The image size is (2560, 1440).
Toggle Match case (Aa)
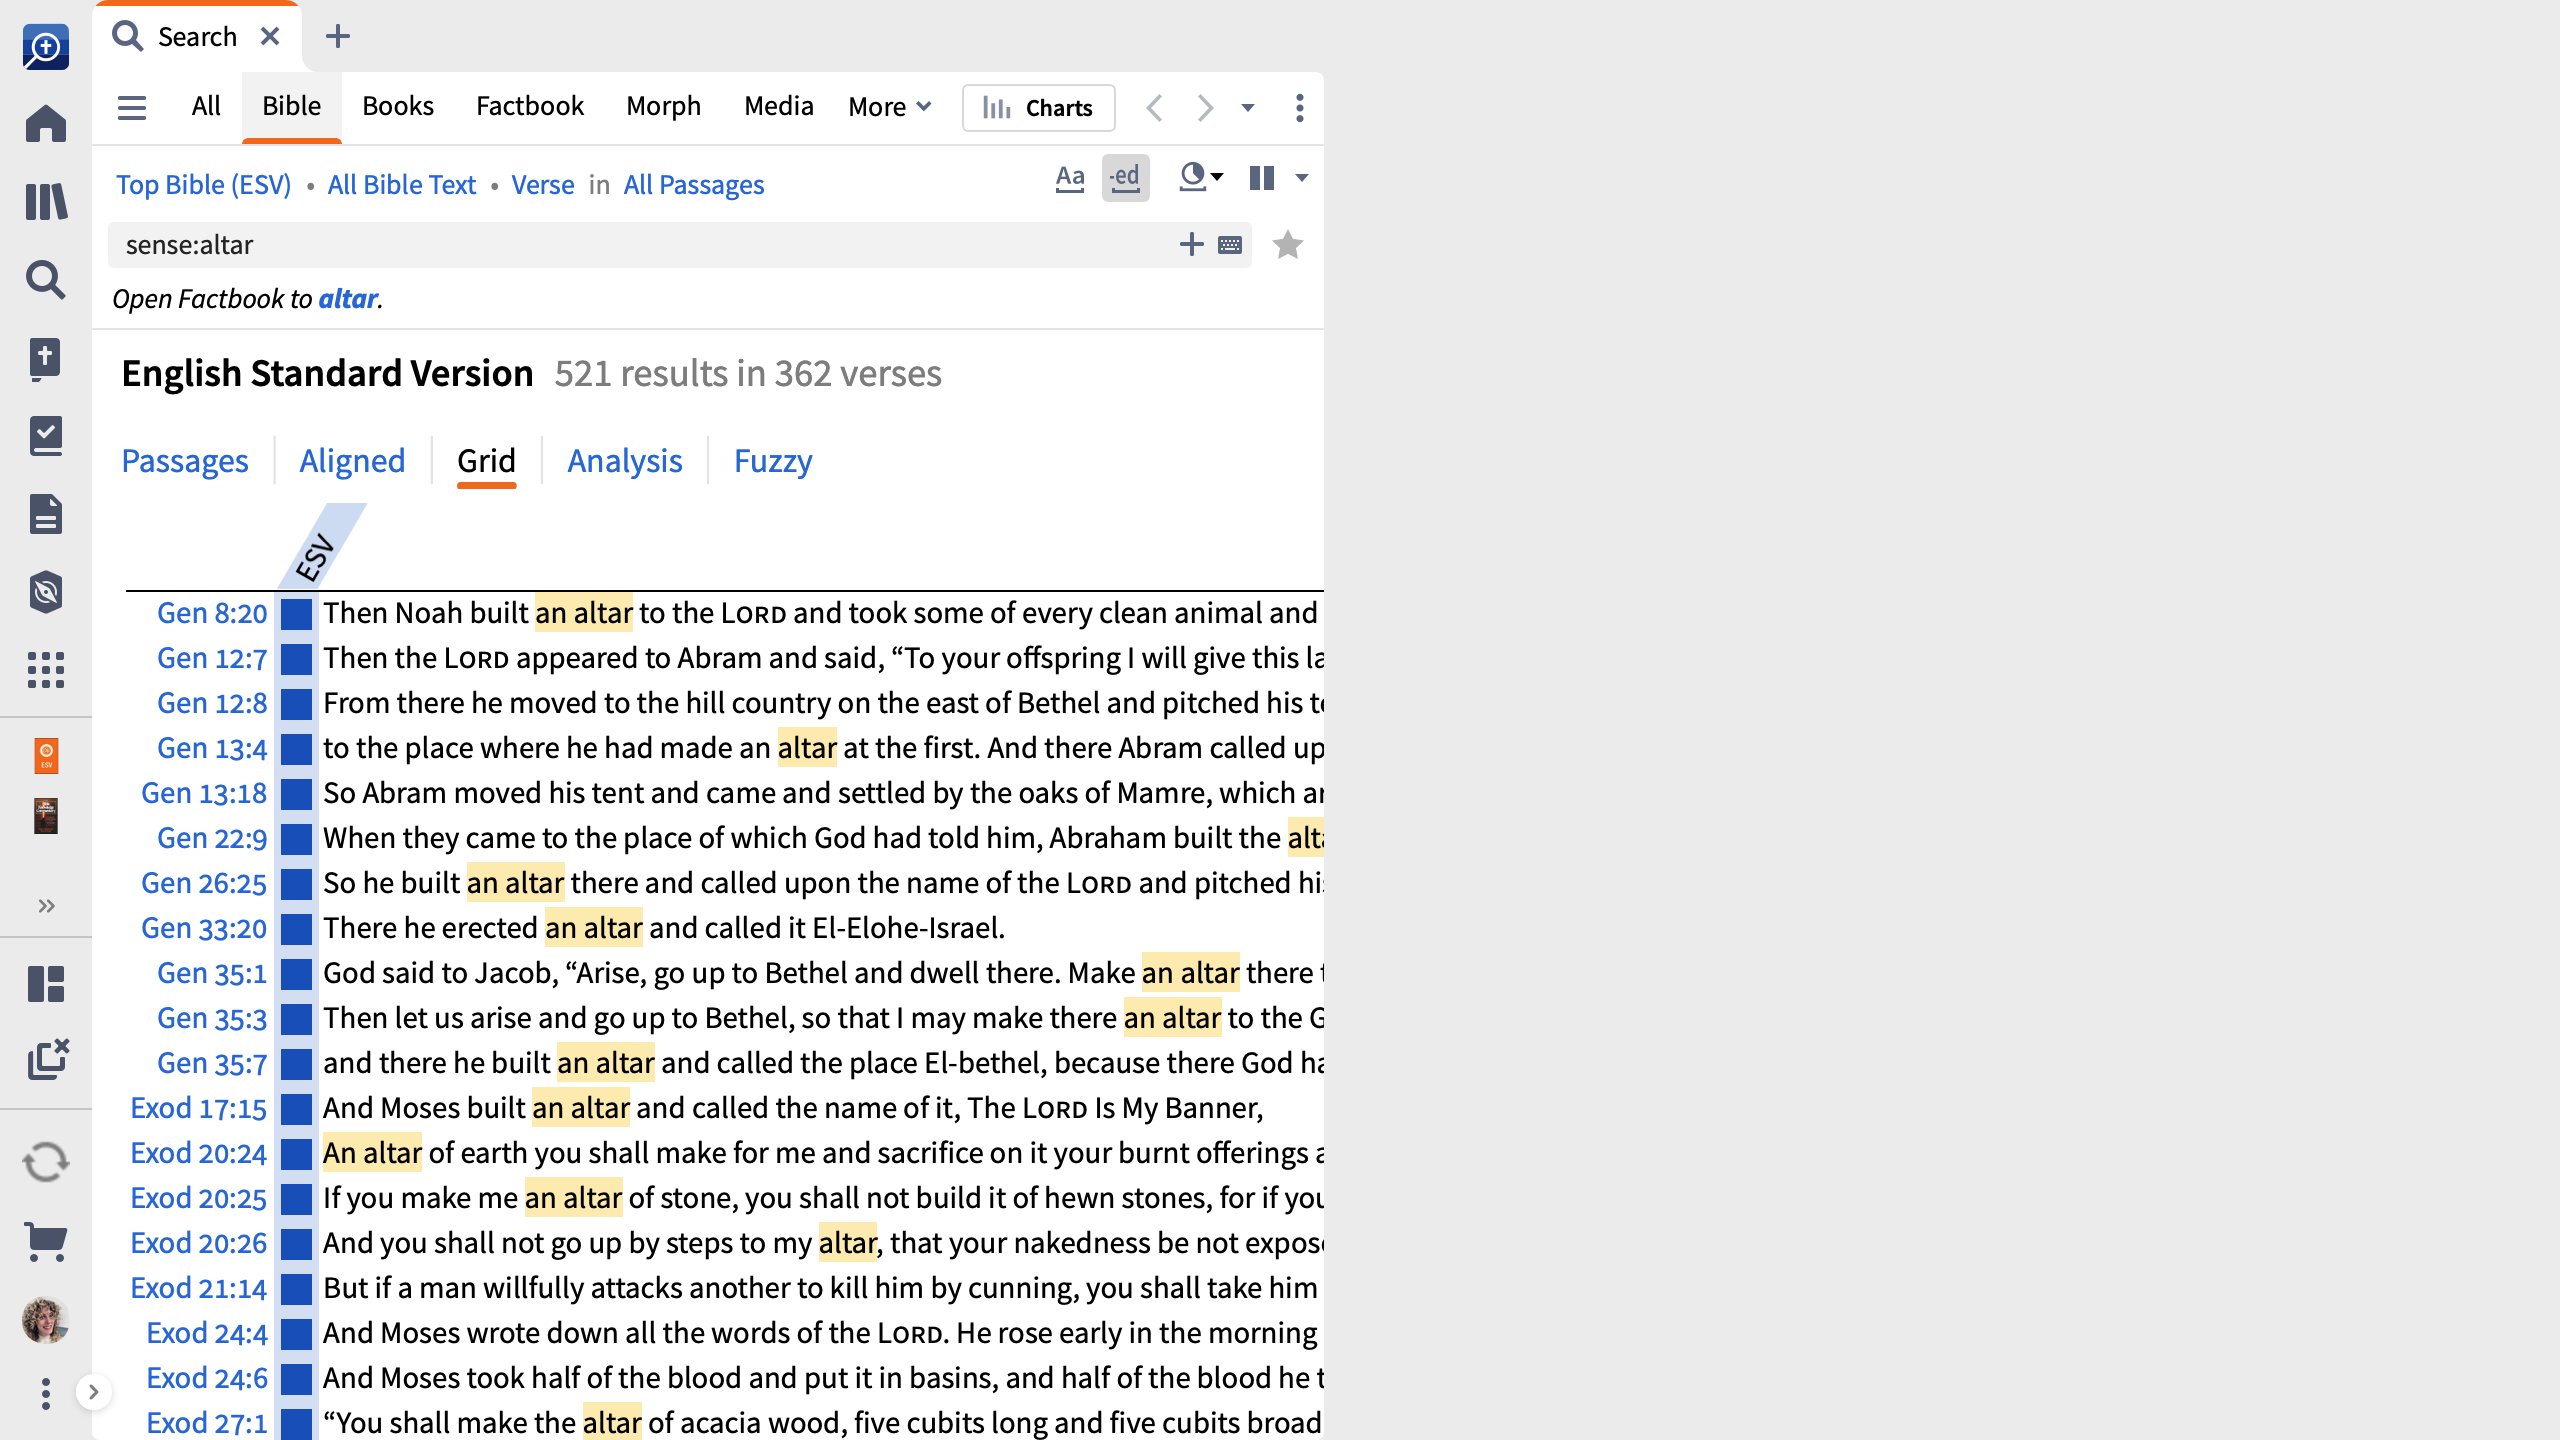(x=1070, y=178)
